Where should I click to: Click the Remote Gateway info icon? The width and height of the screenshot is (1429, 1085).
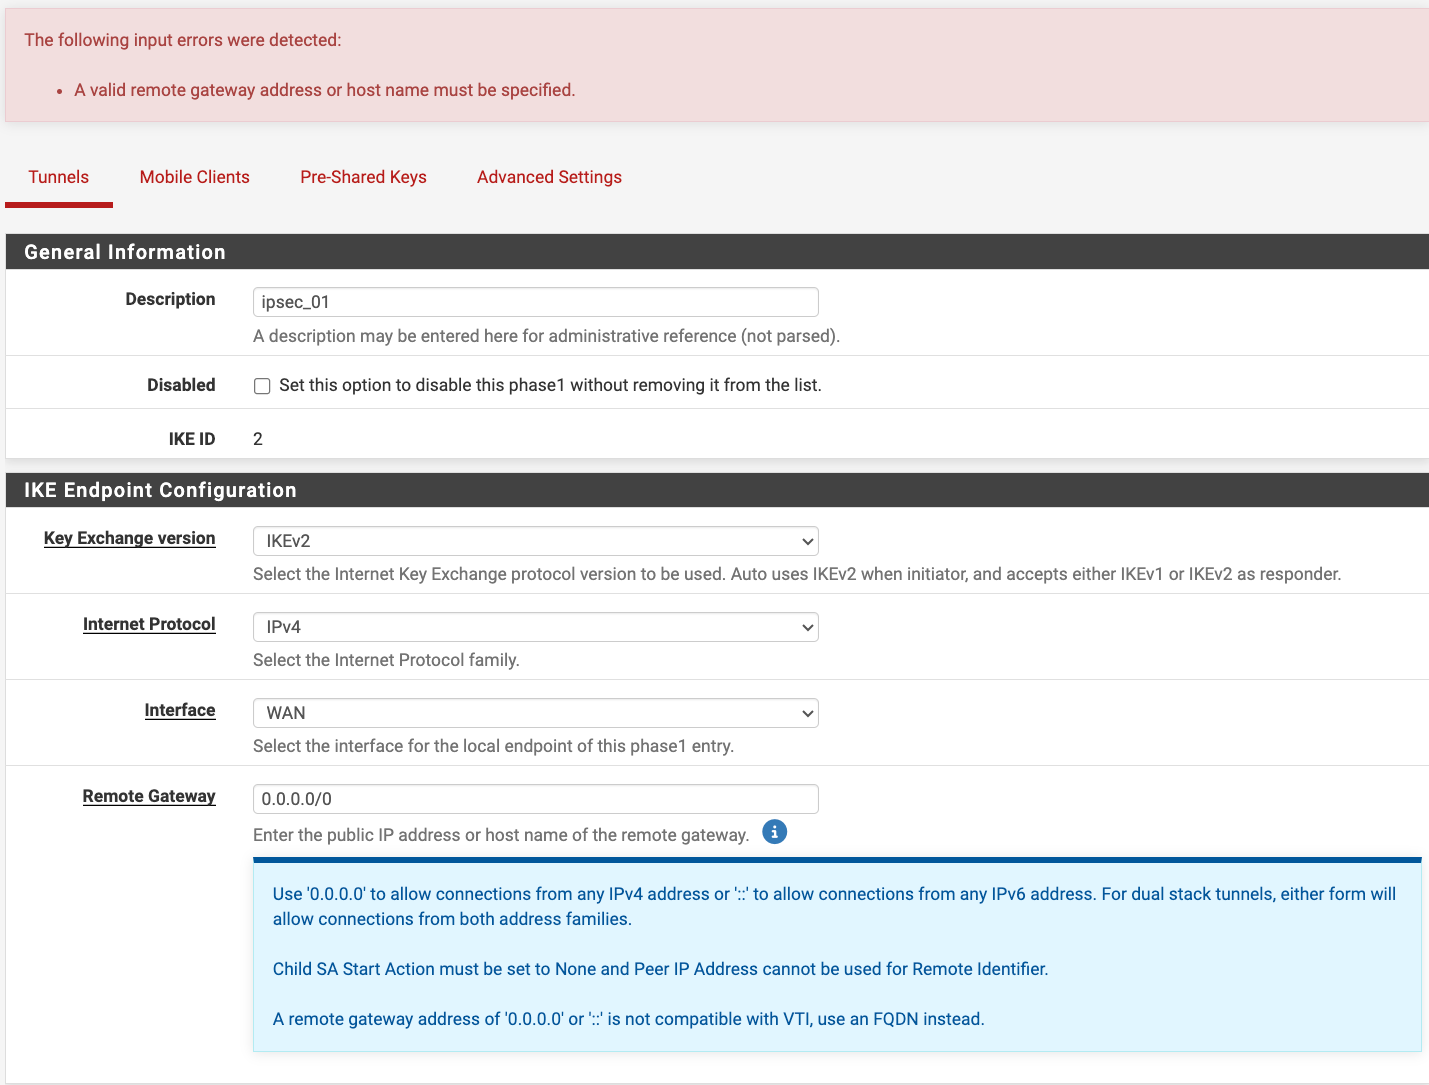[774, 832]
